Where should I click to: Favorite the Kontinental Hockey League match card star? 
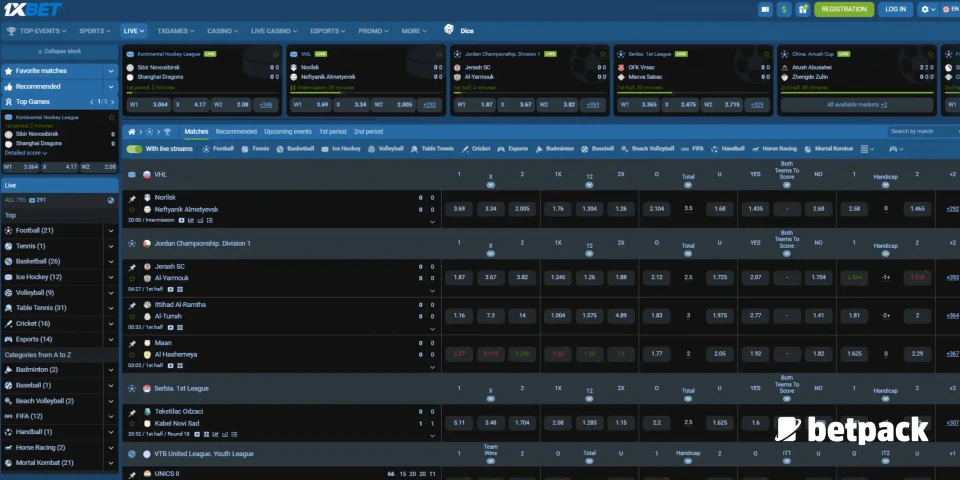pyautogui.click(x=274, y=54)
